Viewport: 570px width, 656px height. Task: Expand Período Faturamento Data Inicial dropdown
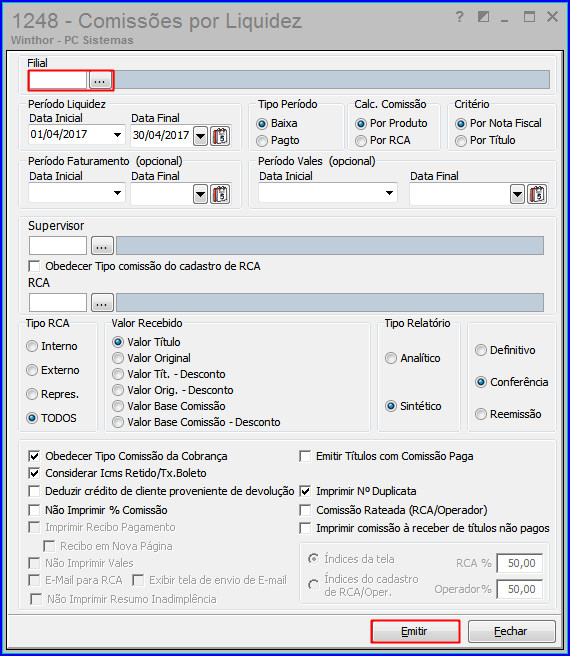pos(118,193)
